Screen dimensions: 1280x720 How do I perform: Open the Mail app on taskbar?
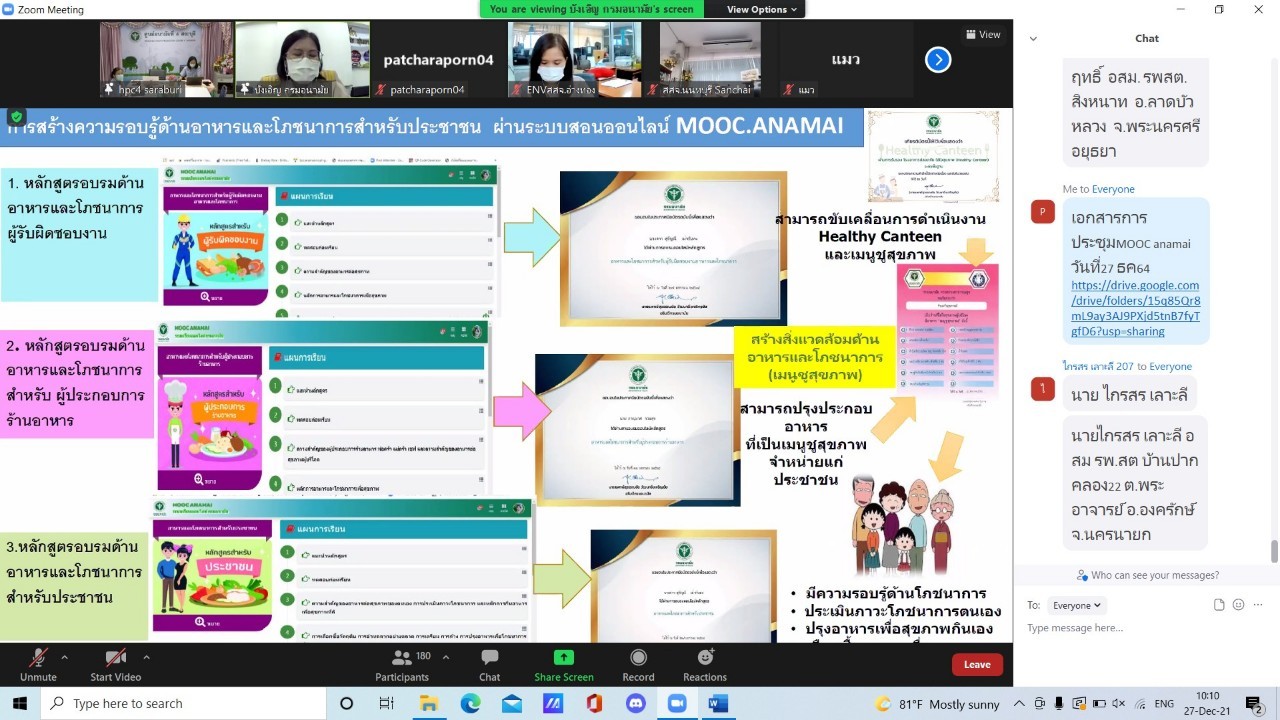512,704
